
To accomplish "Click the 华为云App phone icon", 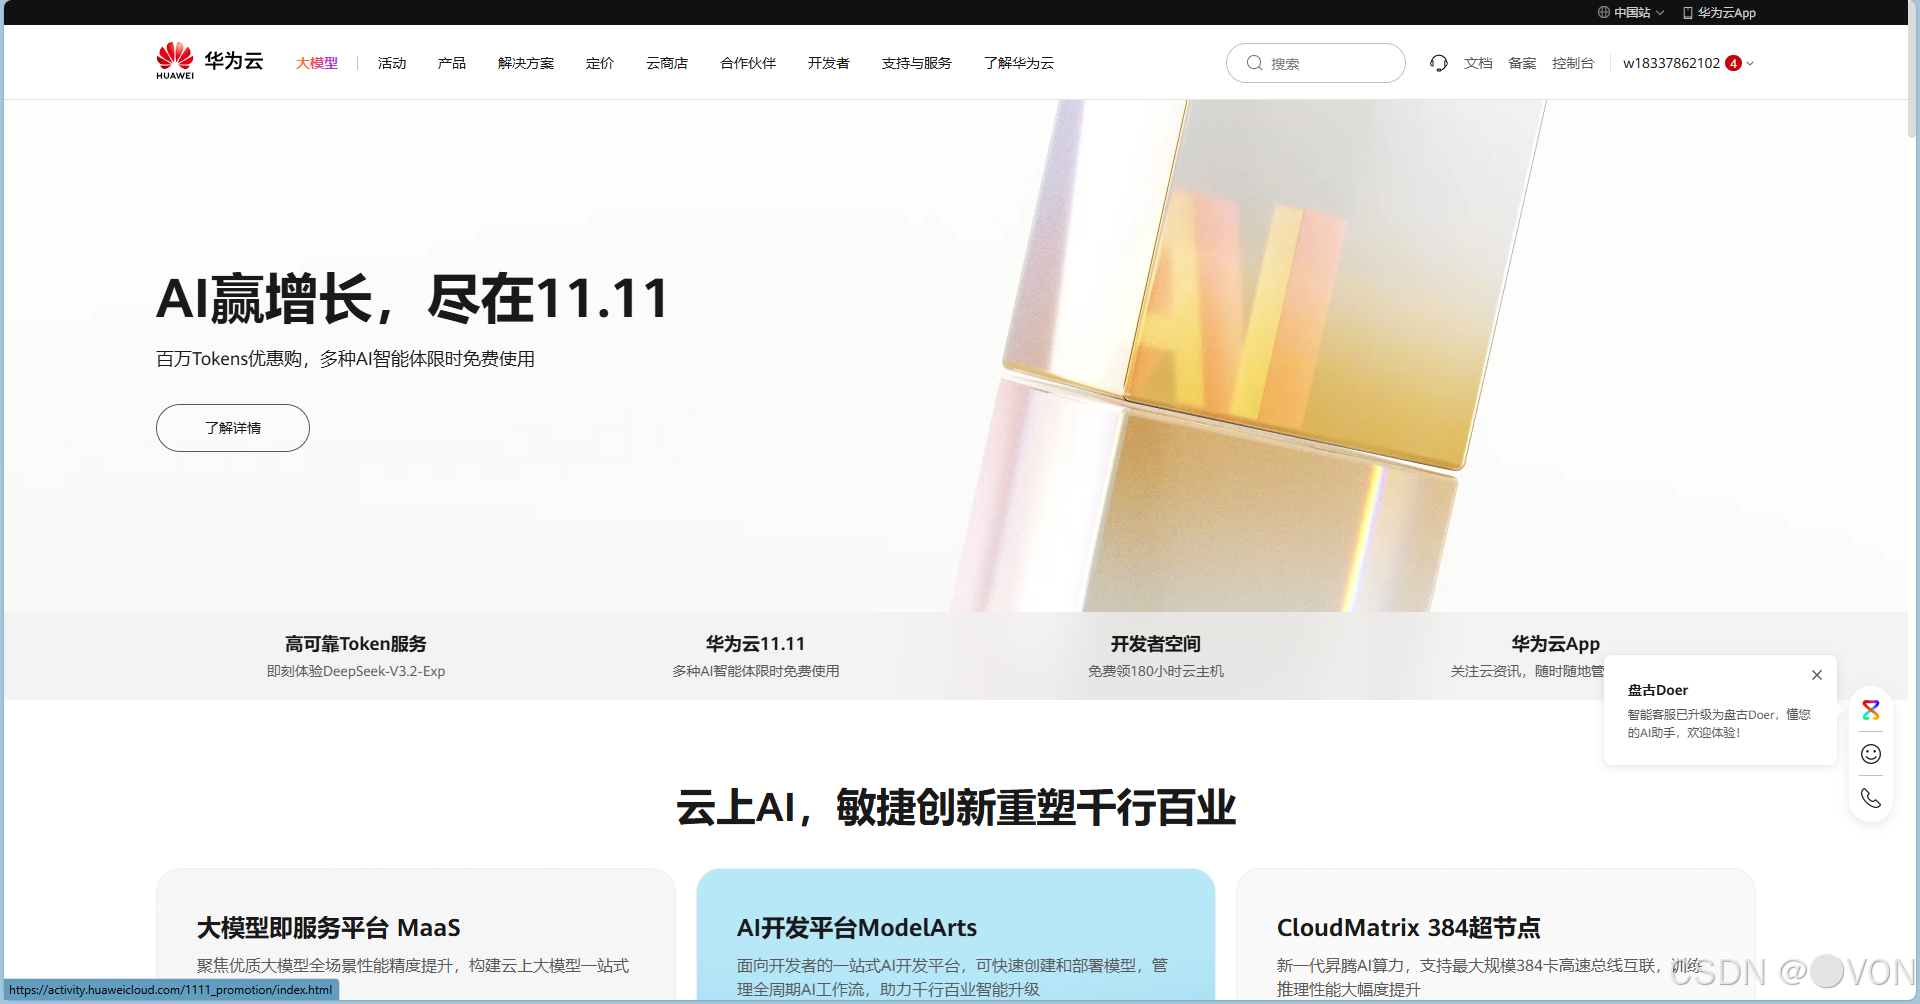I will pyautogui.click(x=1687, y=12).
